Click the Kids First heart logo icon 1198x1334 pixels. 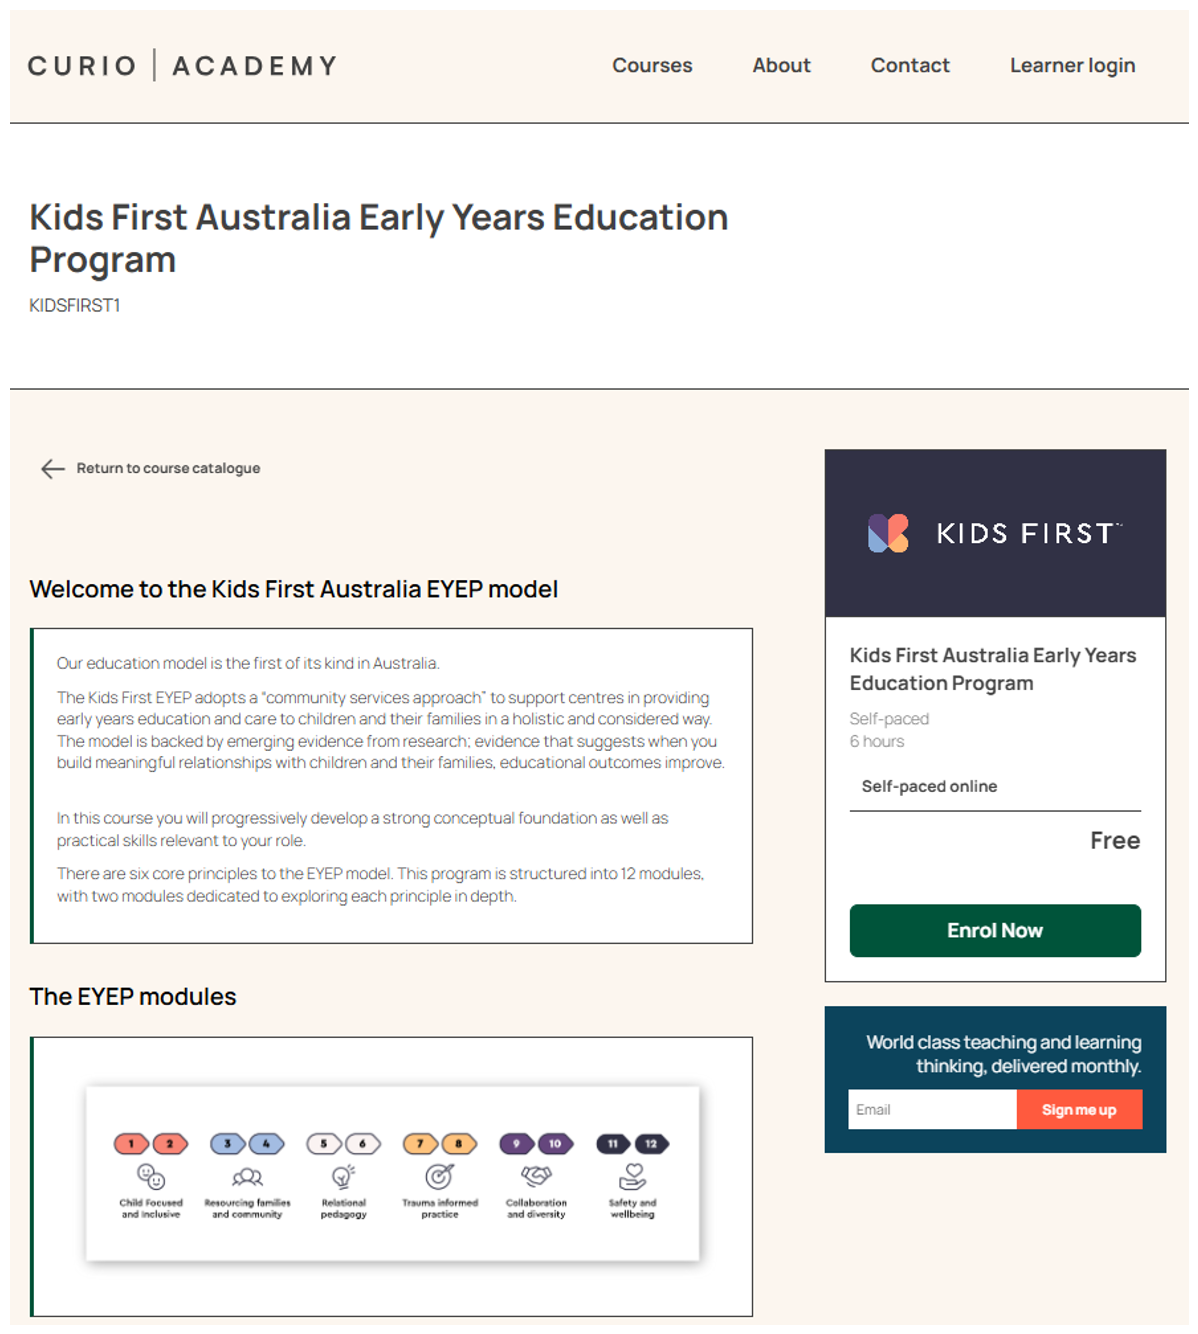(x=888, y=533)
